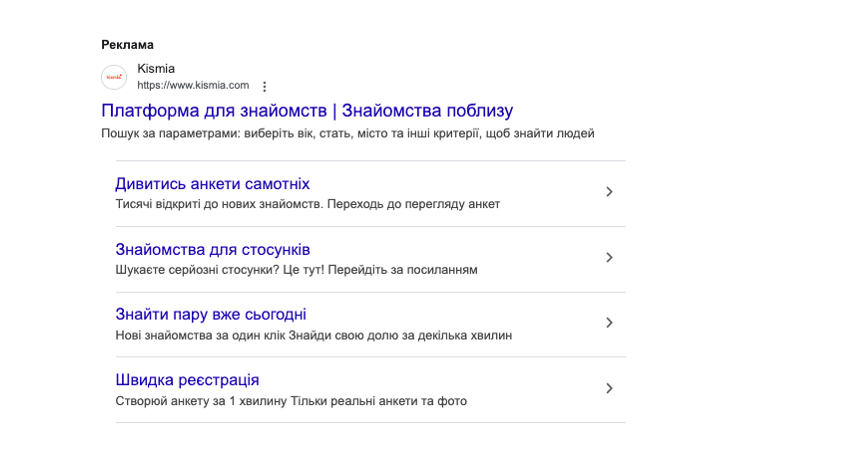Click chevron beside Швидка реєстрація
Image resolution: width=843 pixels, height=464 pixels.
[x=609, y=388]
